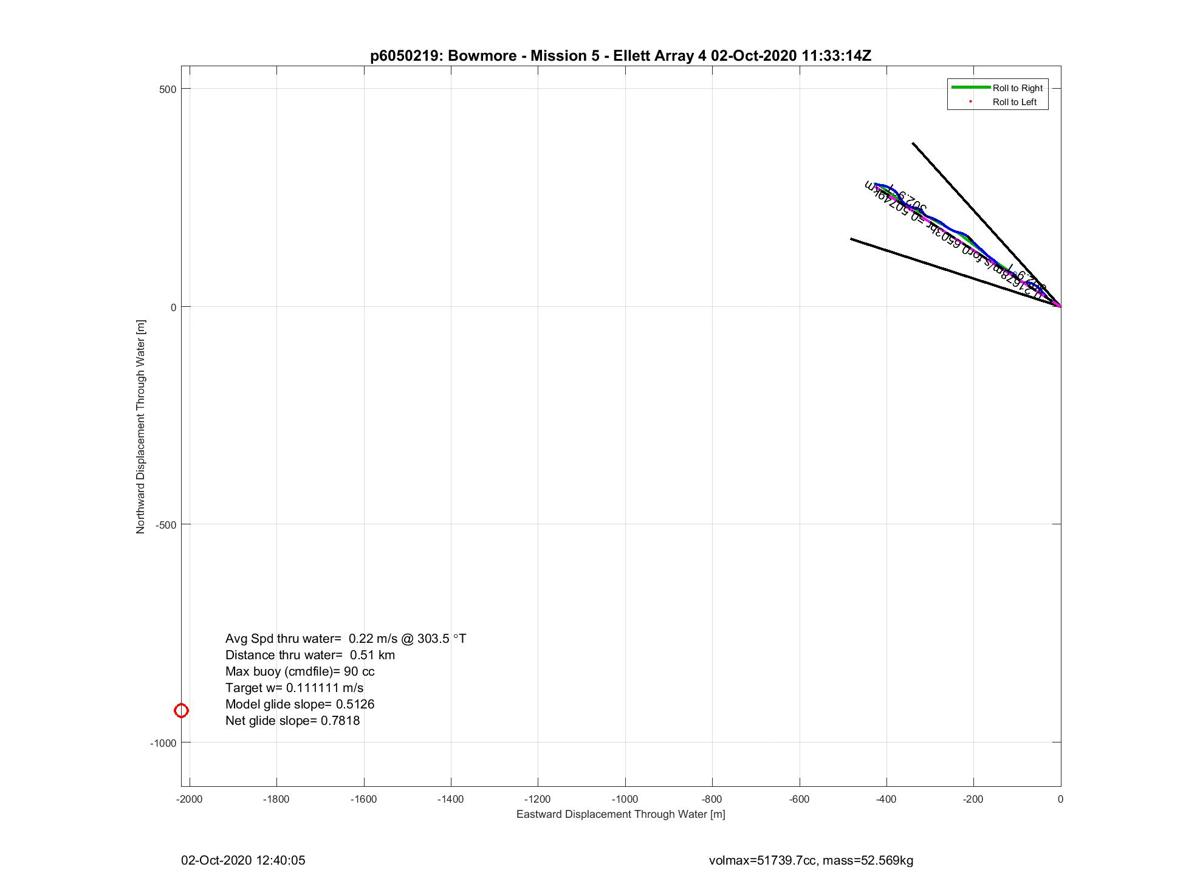Click the "Northward Displacement Through Water [m]" axis label
The image size is (1200, 885).
[141, 425]
